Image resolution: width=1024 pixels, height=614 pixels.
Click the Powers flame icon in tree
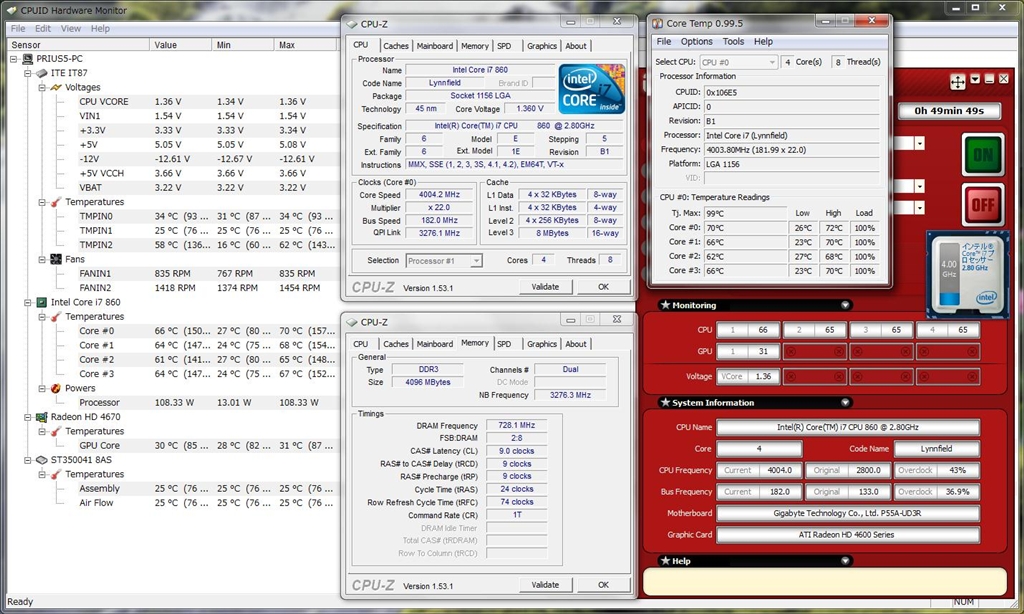pyautogui.click(x=56, y=388)
